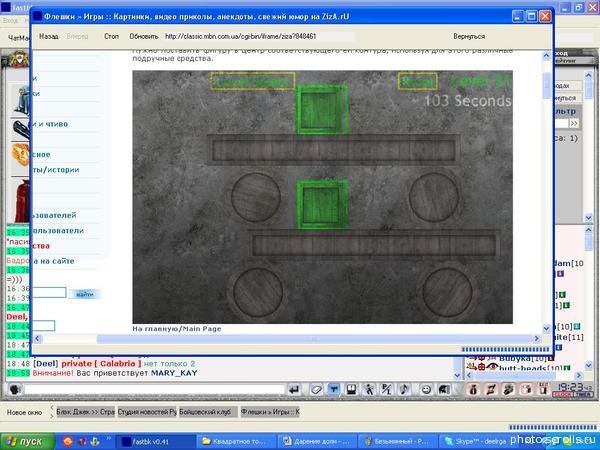600x450 pixels.
Task: Switch to the Студия новостей tab
Action: coord(147,412)
